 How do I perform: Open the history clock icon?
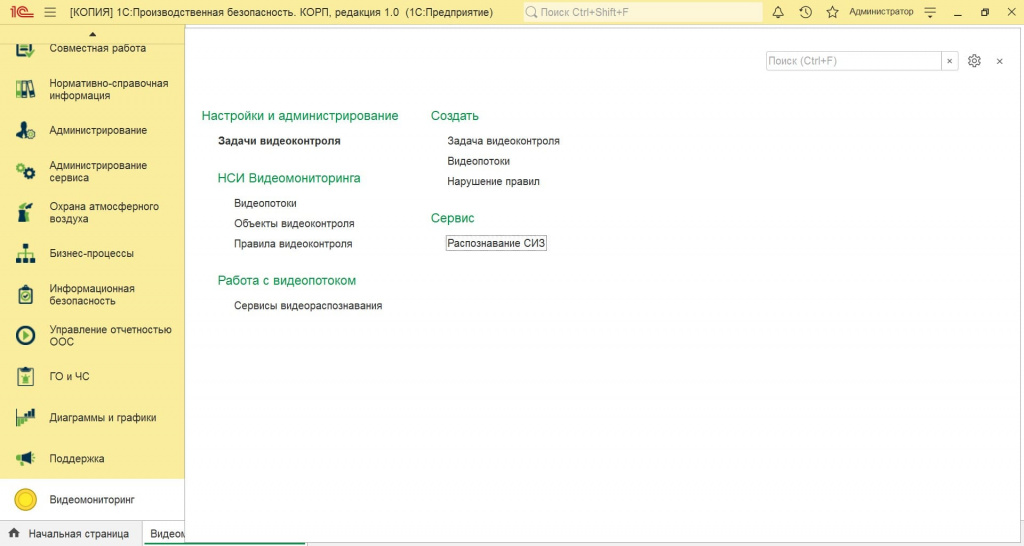(x=805, y=12)
